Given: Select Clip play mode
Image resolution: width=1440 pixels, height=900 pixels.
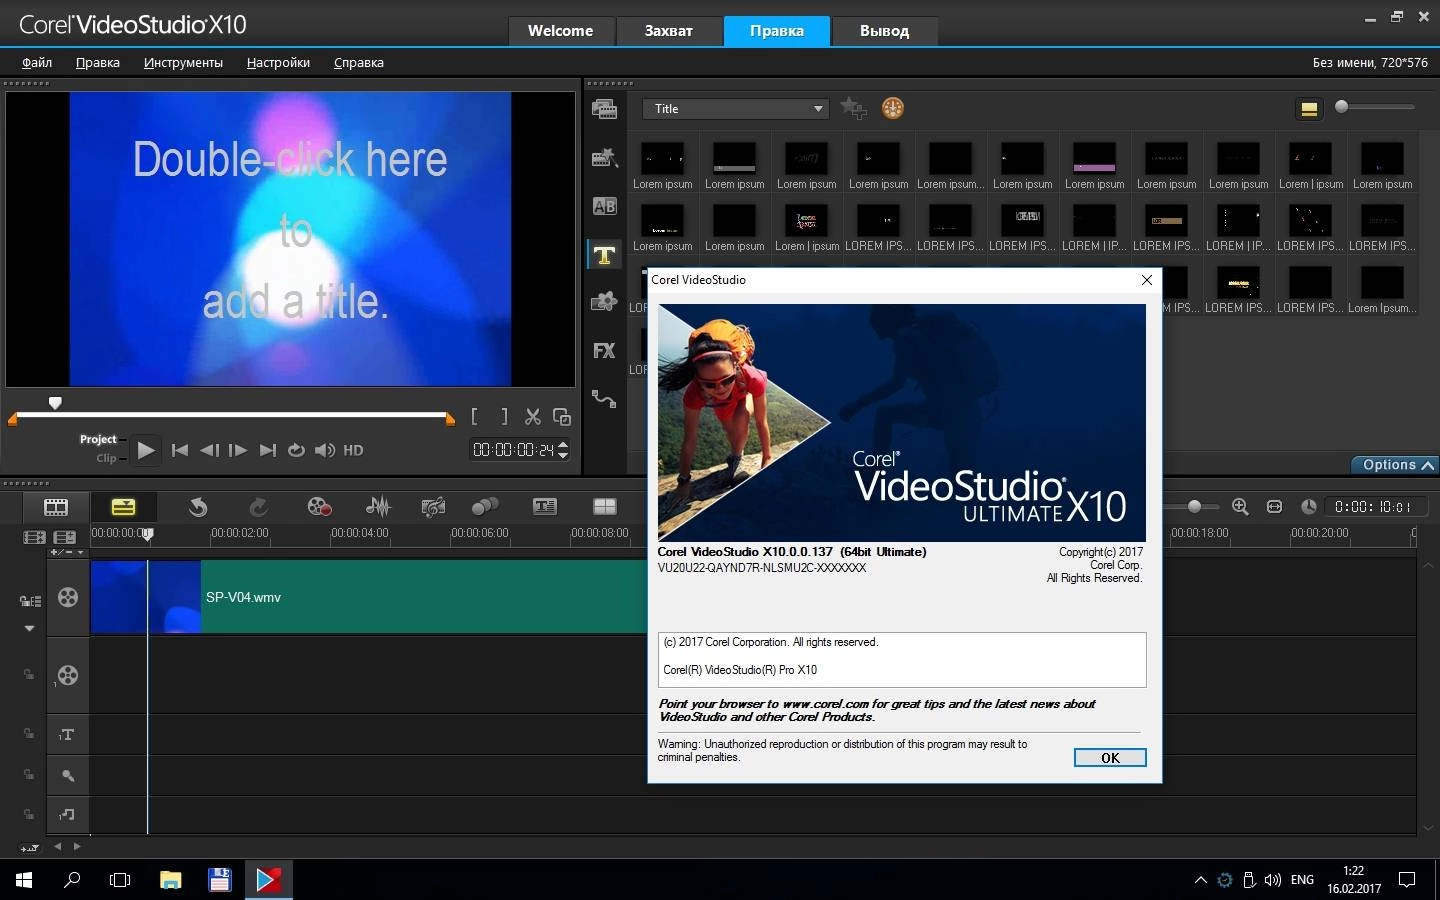Looking at the screenshot, I should (106, 458).
